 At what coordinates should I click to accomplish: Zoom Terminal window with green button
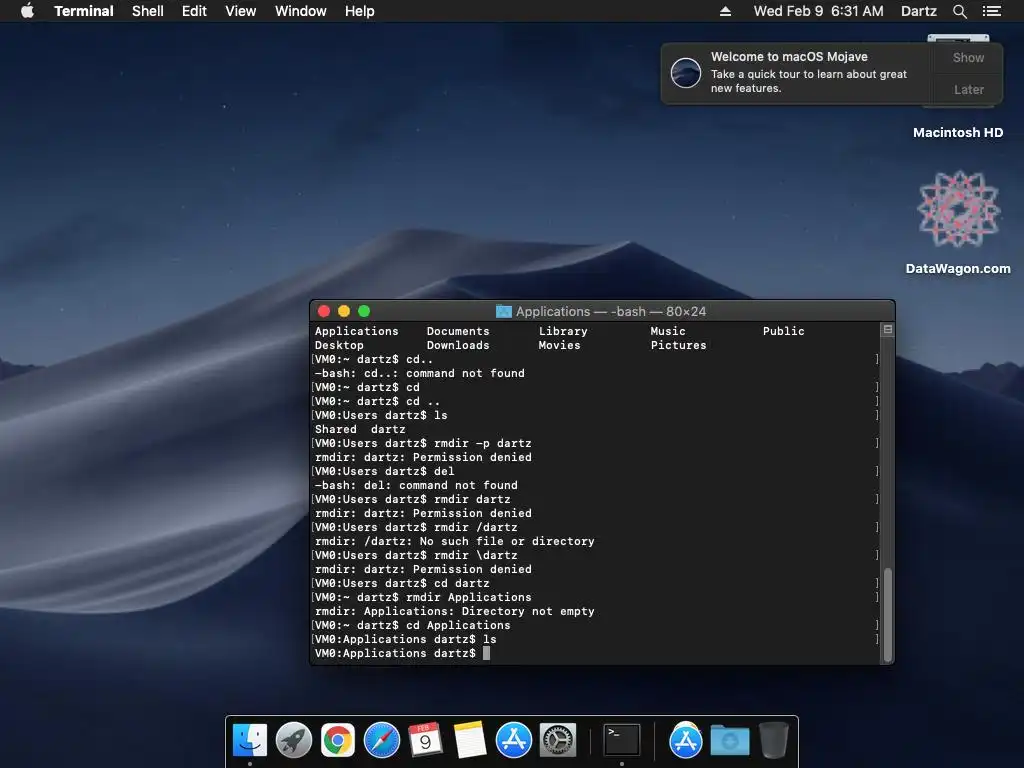coord(364,311)
